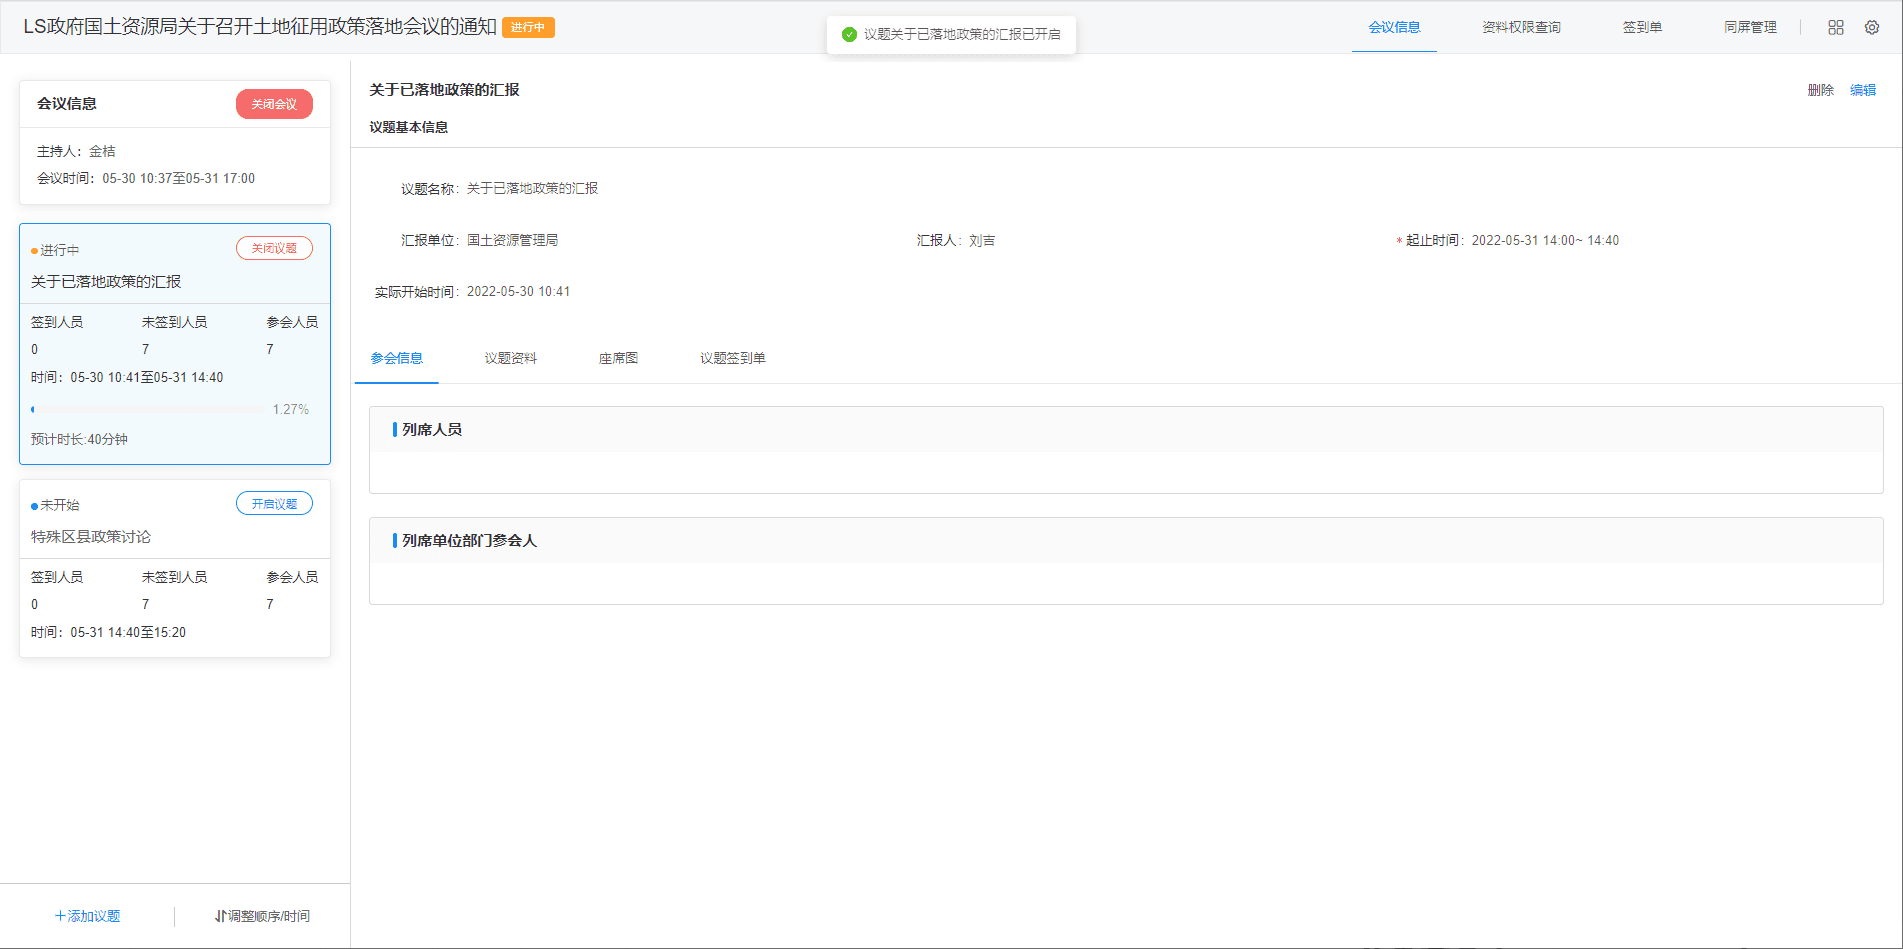Screen dimensions: 1903x949
Task: Open the grid apps icon in header
Action: tap(1836, 28)
